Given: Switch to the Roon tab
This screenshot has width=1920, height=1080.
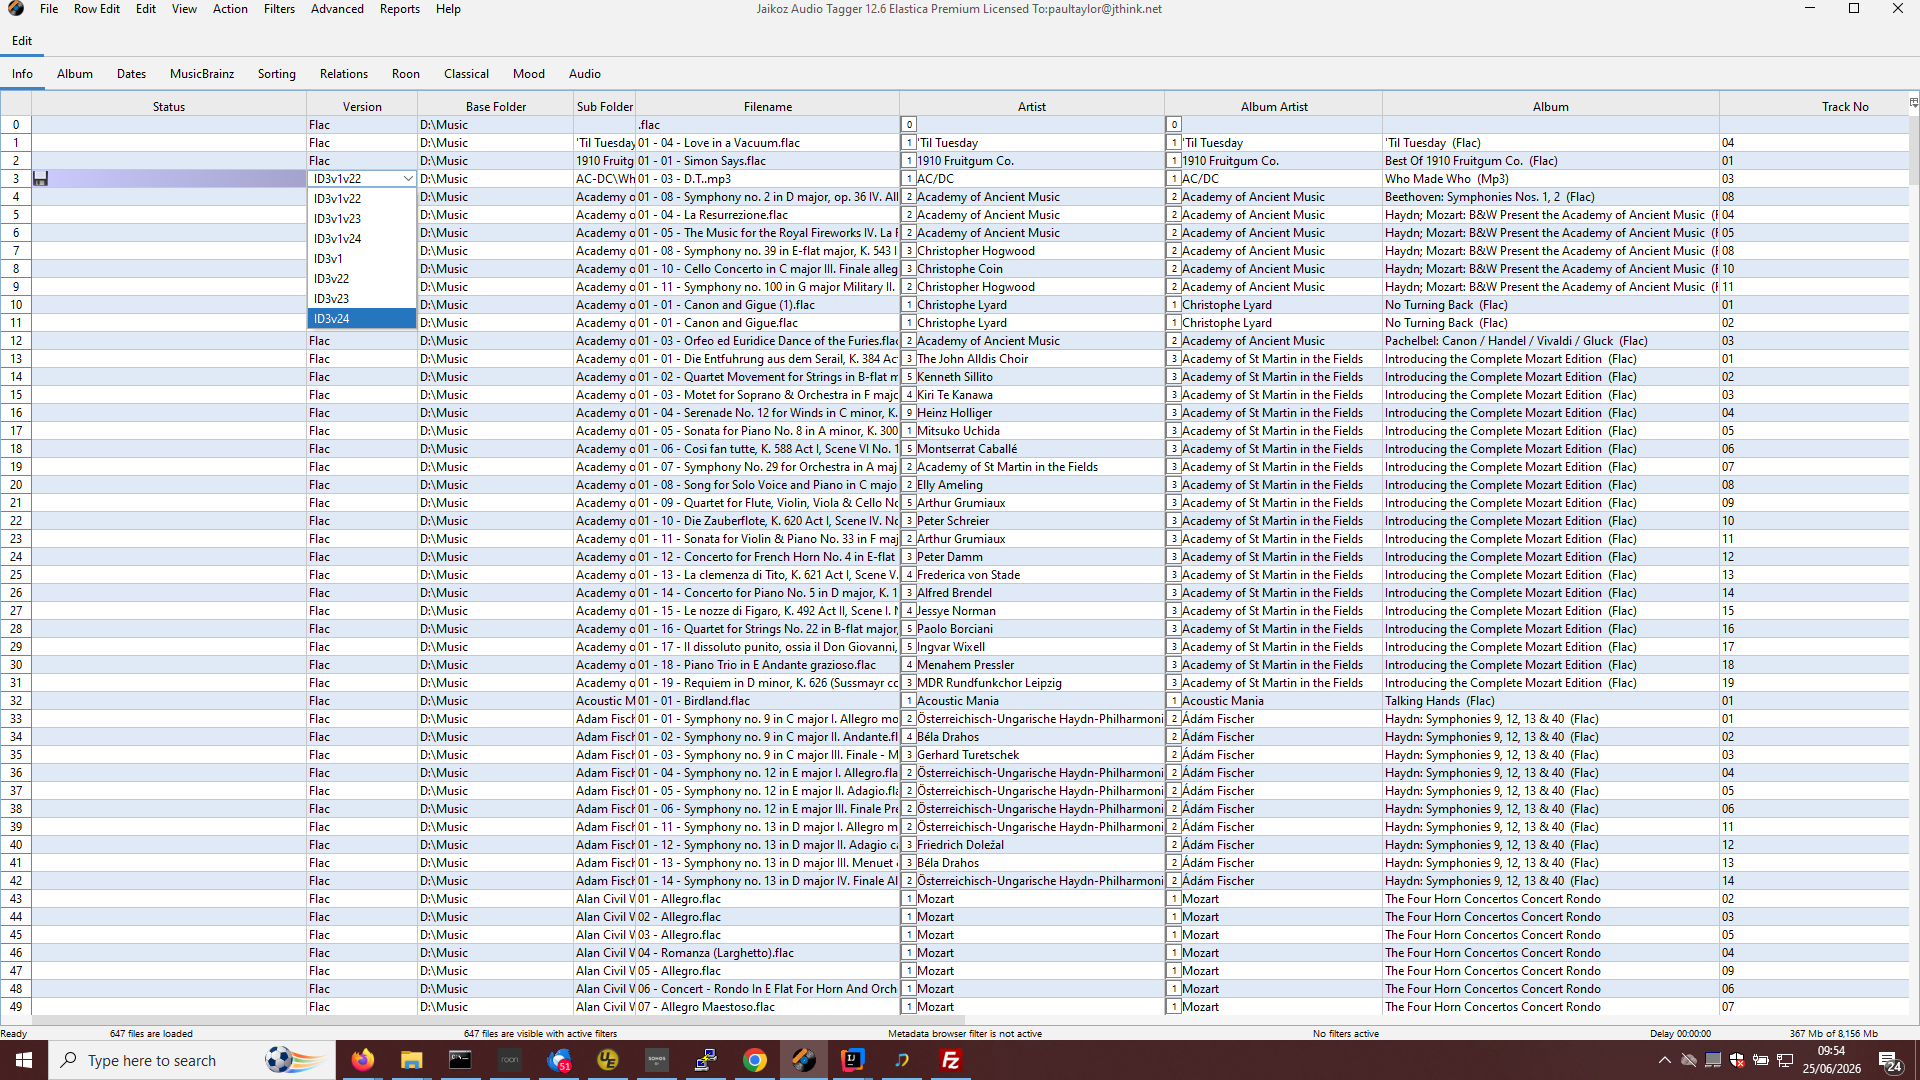Looking at the screenshot, I should point(405,74).
